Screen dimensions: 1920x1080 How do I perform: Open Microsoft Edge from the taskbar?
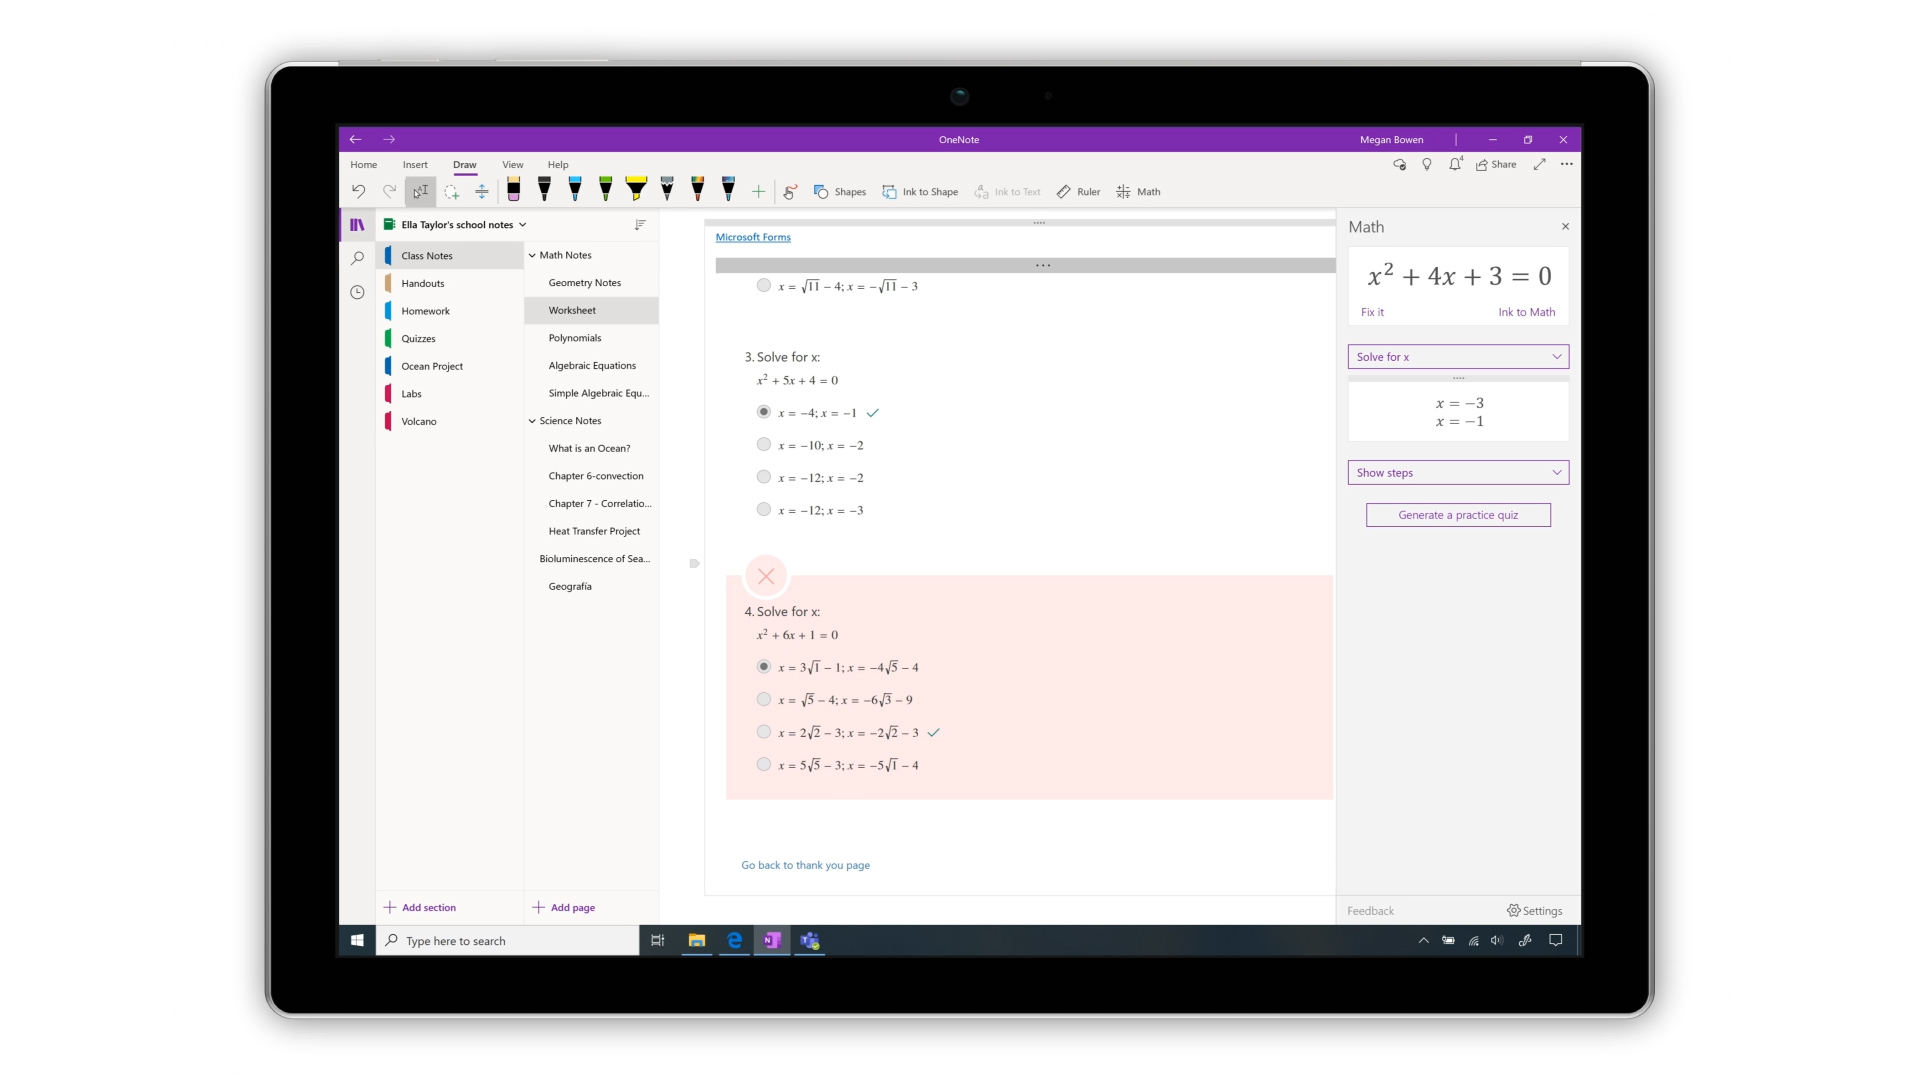click(x=735, y=941)
